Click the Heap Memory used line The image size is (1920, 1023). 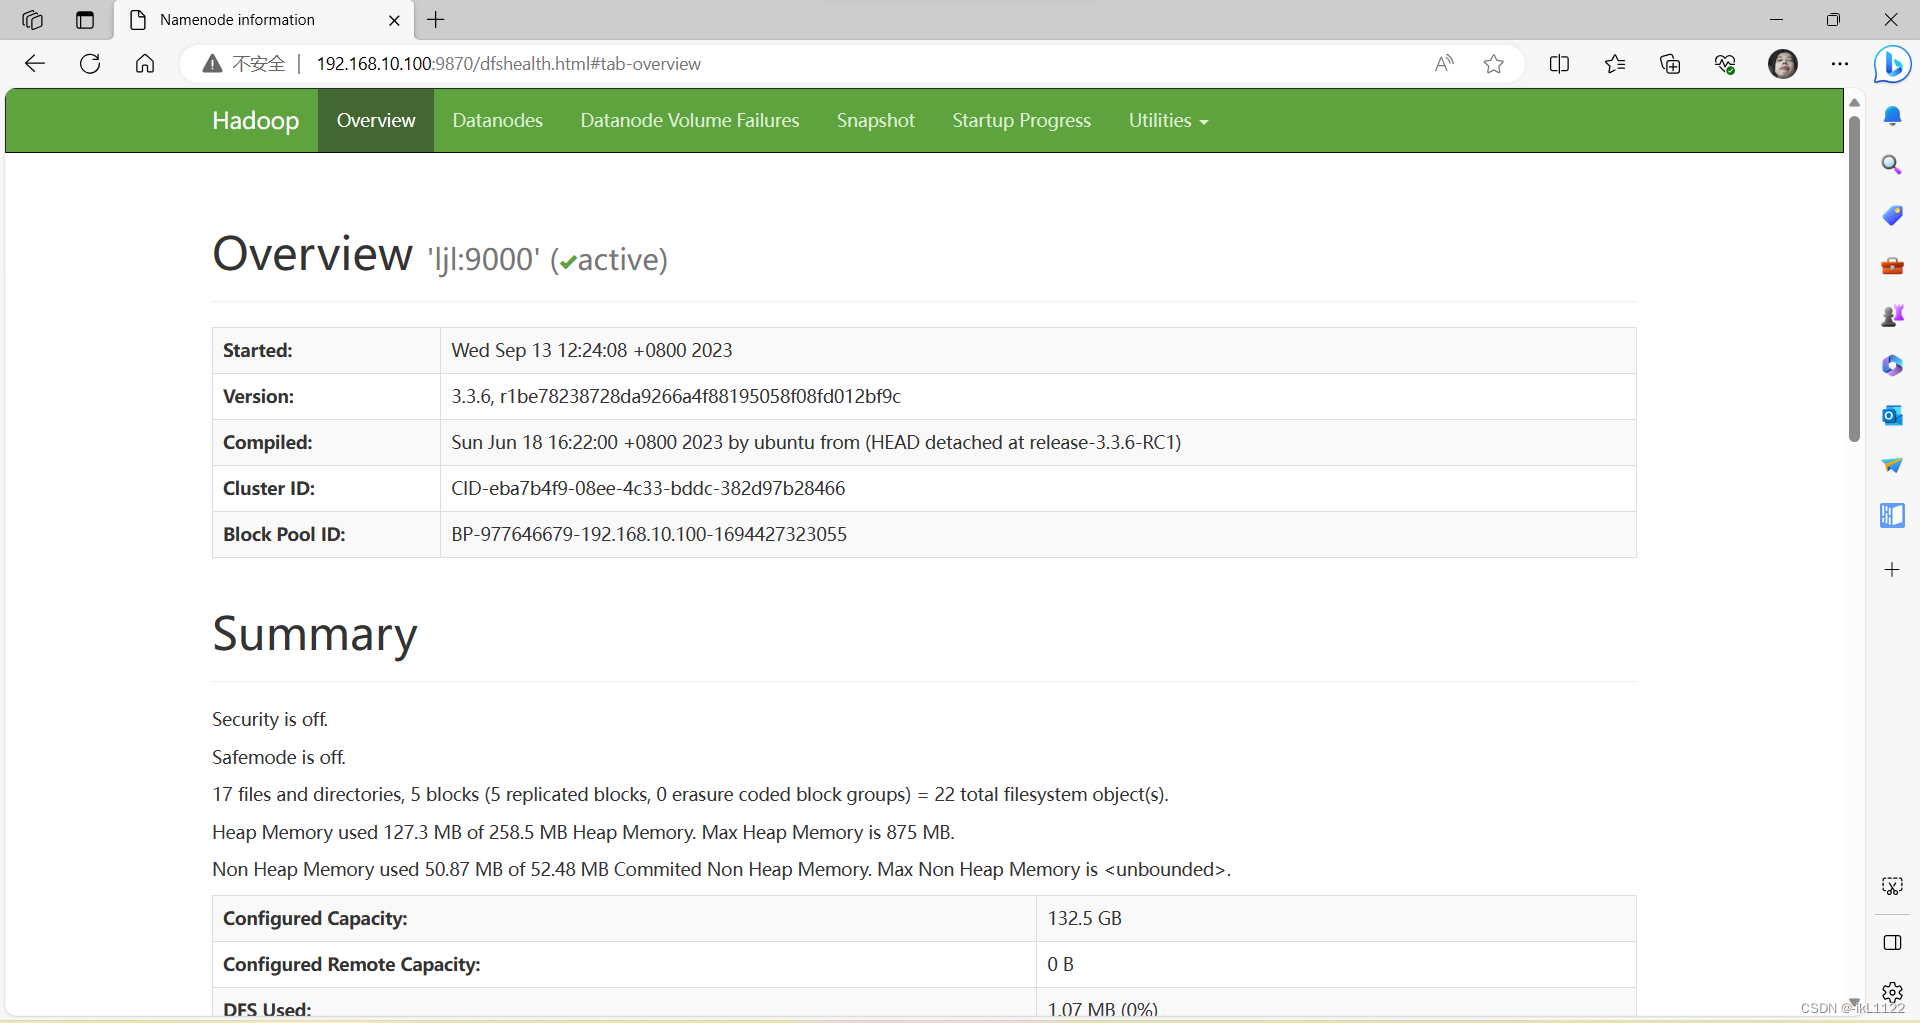click(583, 833)
